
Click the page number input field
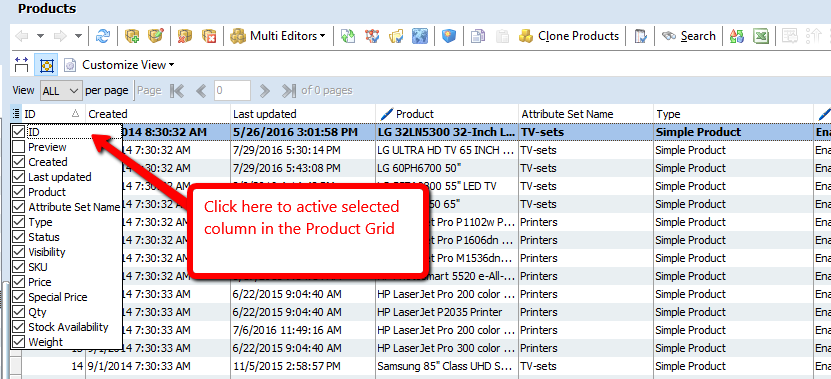click(232, 91)
